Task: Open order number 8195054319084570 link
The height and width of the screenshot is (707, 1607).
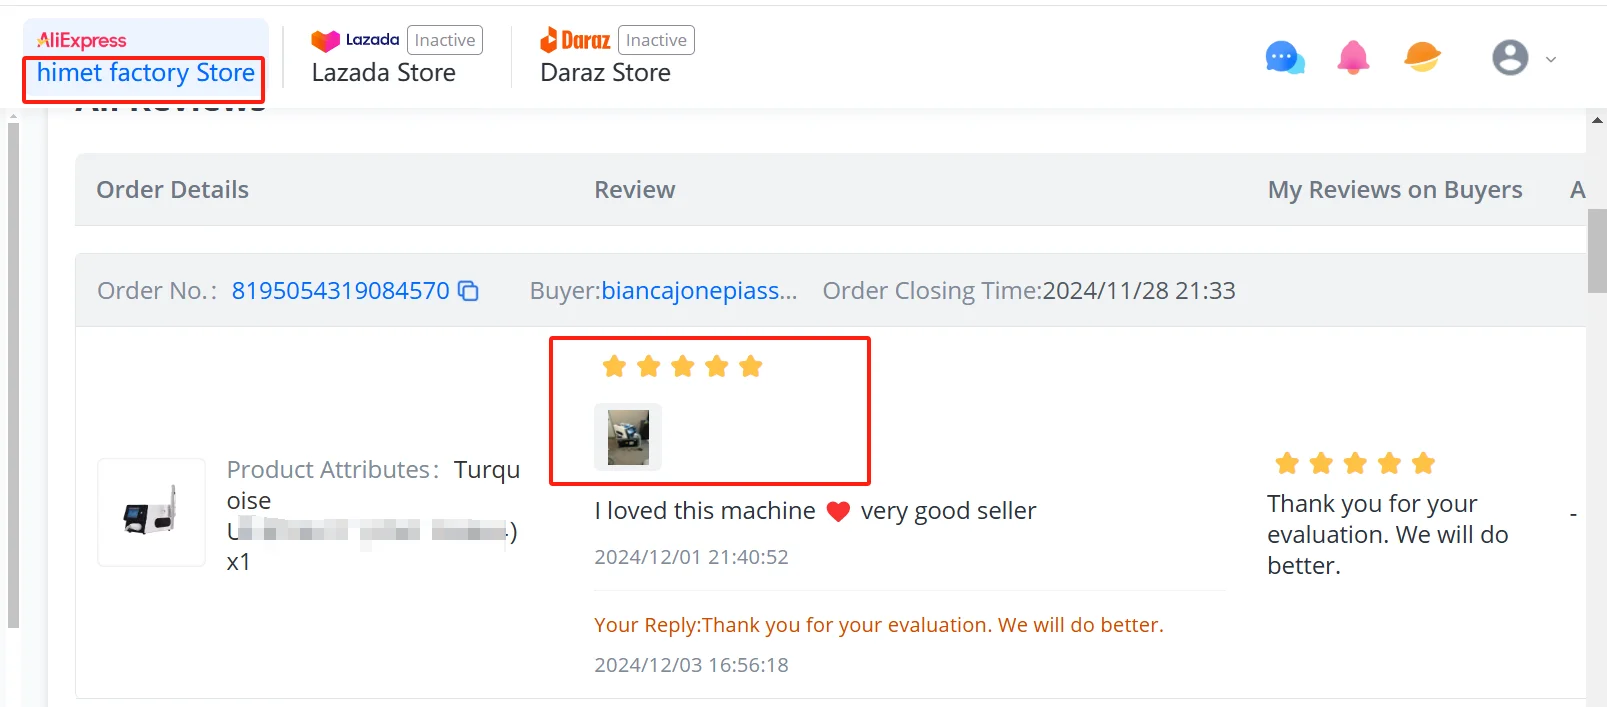Action: coord(341,291)
